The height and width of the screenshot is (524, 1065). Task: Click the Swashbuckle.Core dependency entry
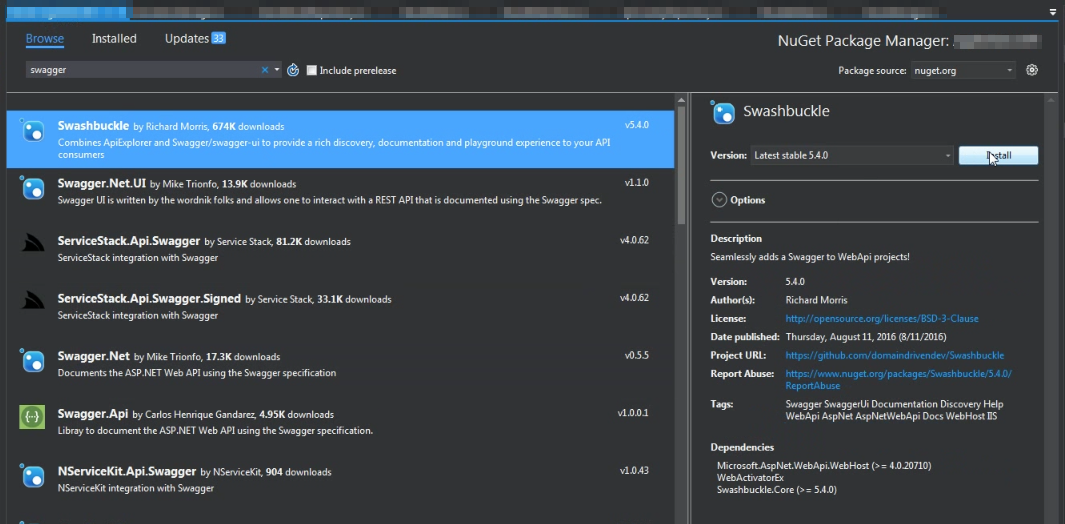(x=776, y=489)
